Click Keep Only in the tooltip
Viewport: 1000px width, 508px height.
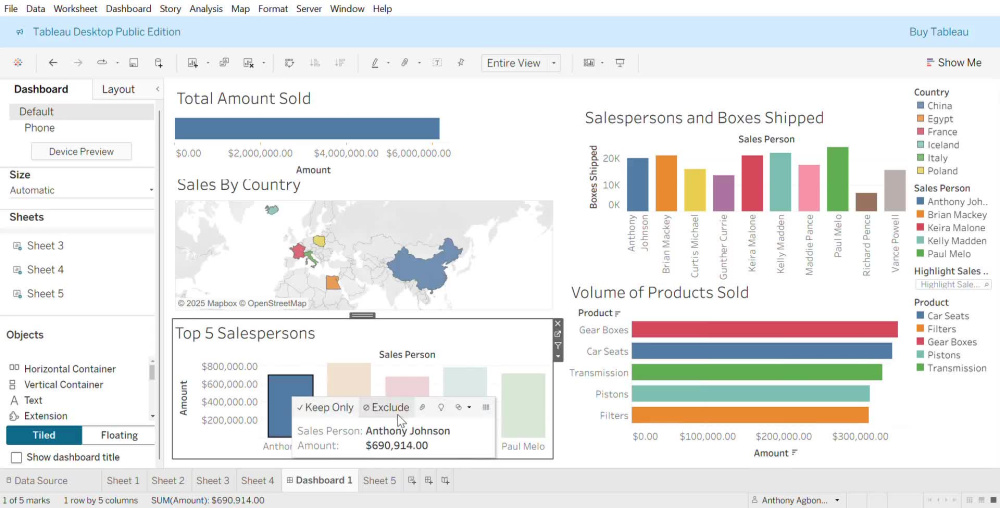tap(325, 407)
